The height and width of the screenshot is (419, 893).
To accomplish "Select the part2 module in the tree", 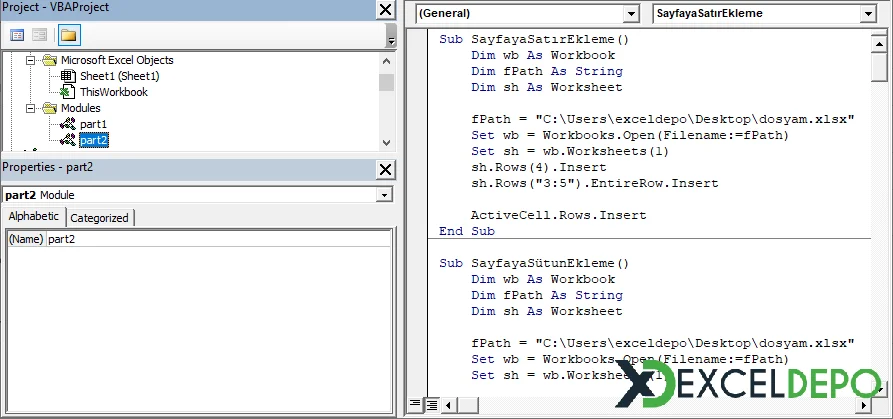I will pos(94,140).
